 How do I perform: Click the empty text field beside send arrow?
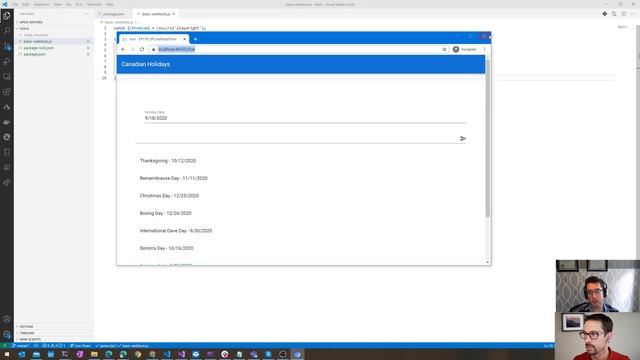[297, 138]
